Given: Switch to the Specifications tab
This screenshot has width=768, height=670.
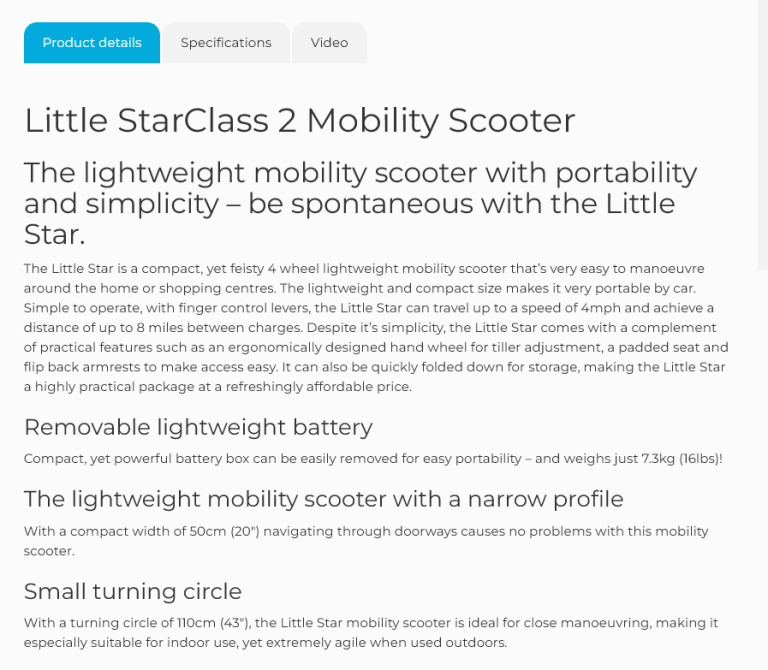Looking at the screenshot, I should pyautogui.click(x=226, y=43).
